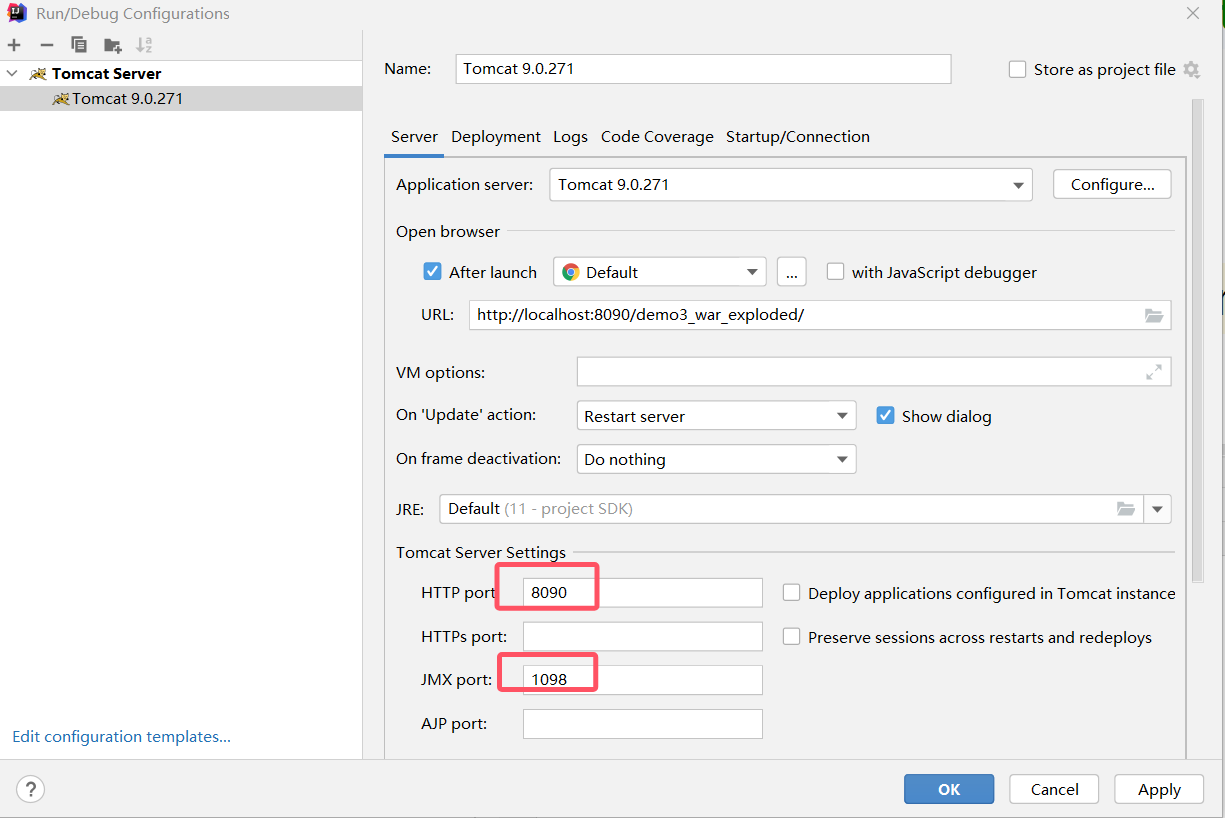Enable Preserve sessions across restarts and redeploys
Image resolution: width=1225 pixels, height=818 pixels.
[791, 637]
